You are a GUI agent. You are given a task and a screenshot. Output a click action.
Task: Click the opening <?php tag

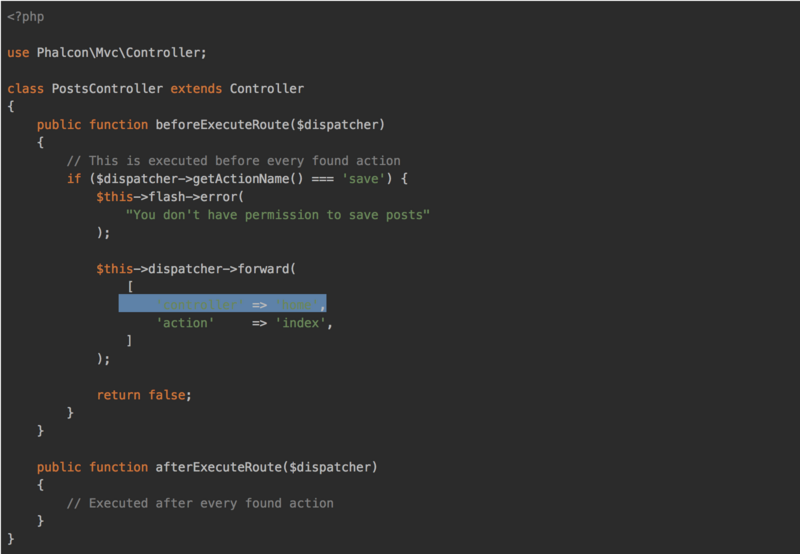click(25, 17)
